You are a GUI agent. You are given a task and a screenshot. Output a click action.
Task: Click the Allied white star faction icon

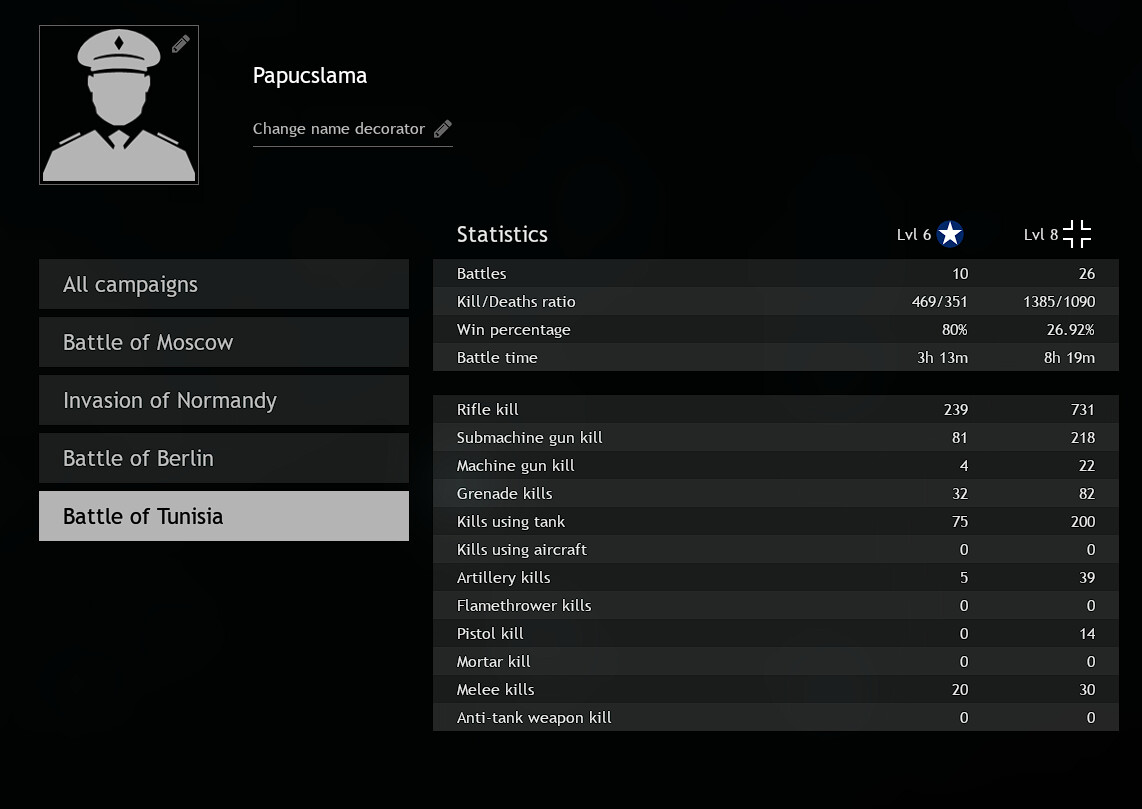(950, 234)
